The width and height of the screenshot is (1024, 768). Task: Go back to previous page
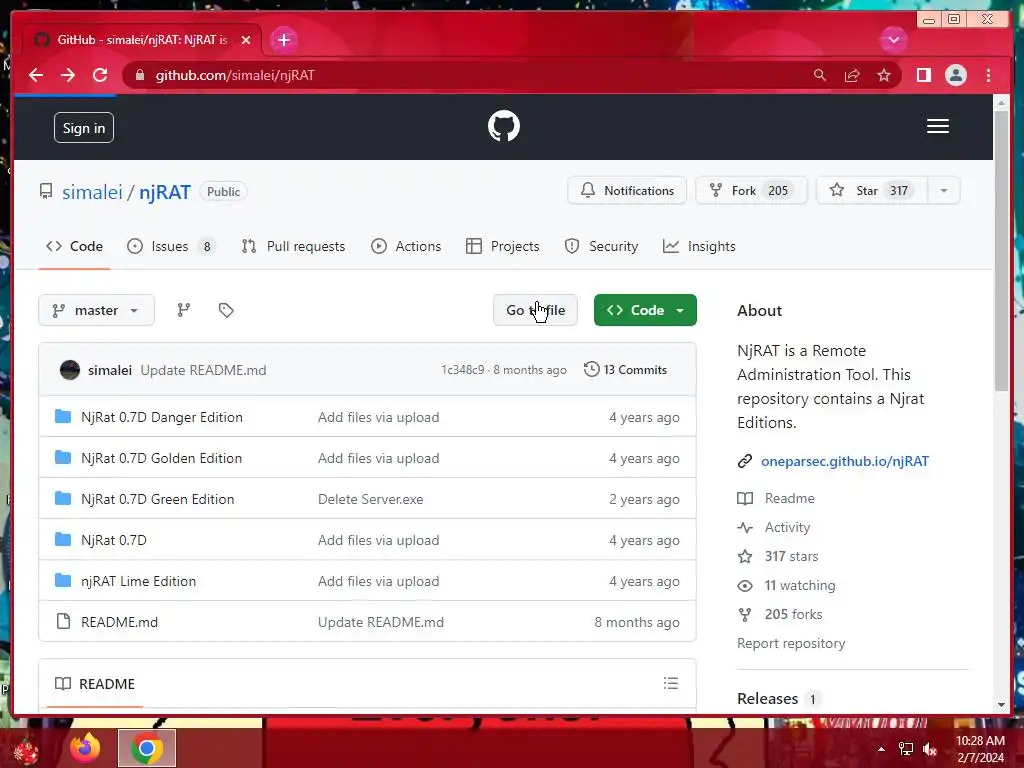point(36,75)
